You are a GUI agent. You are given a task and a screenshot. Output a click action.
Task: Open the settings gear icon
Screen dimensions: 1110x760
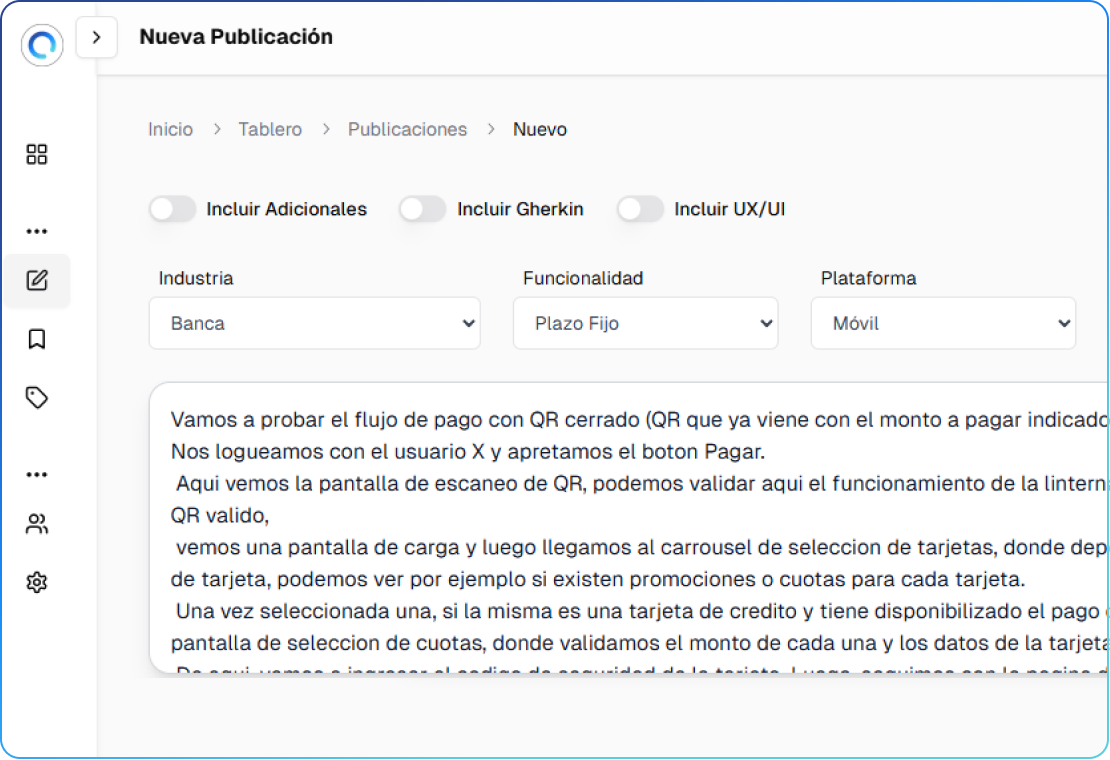[x=37, y=582]
